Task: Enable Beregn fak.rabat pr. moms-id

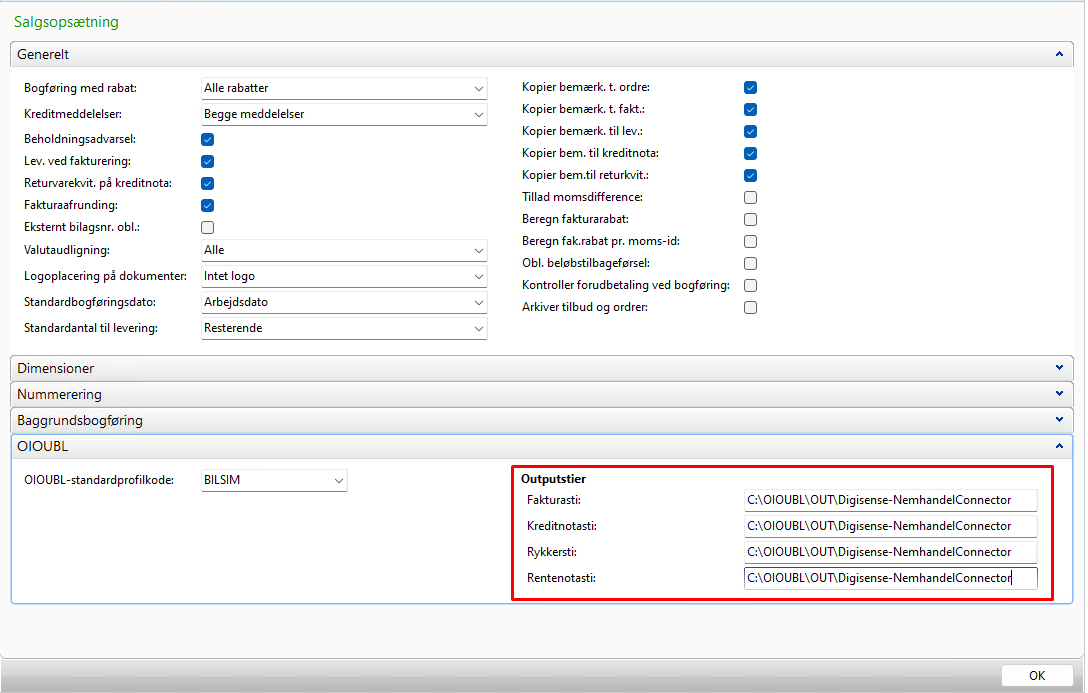Action: pyautogui.click(x=750, y=241)
